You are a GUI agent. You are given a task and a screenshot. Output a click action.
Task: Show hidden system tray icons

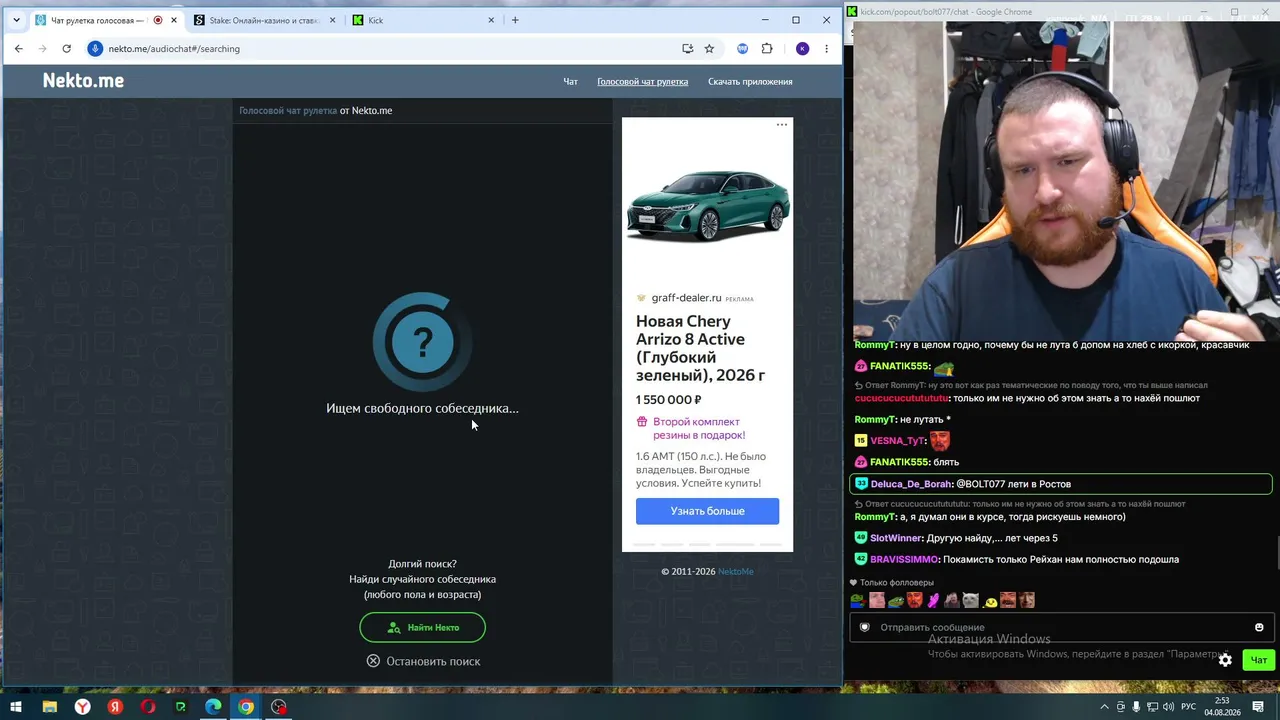pos(1105,707)
